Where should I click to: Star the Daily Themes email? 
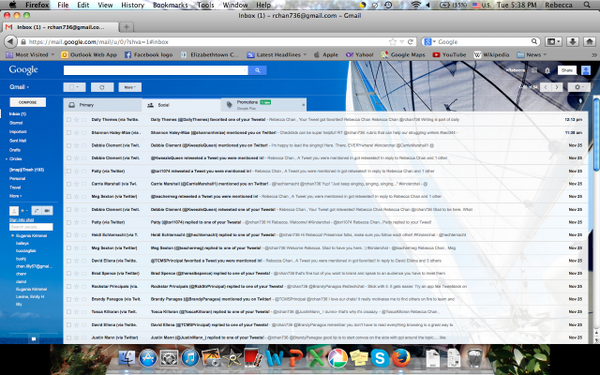(76, 120)
